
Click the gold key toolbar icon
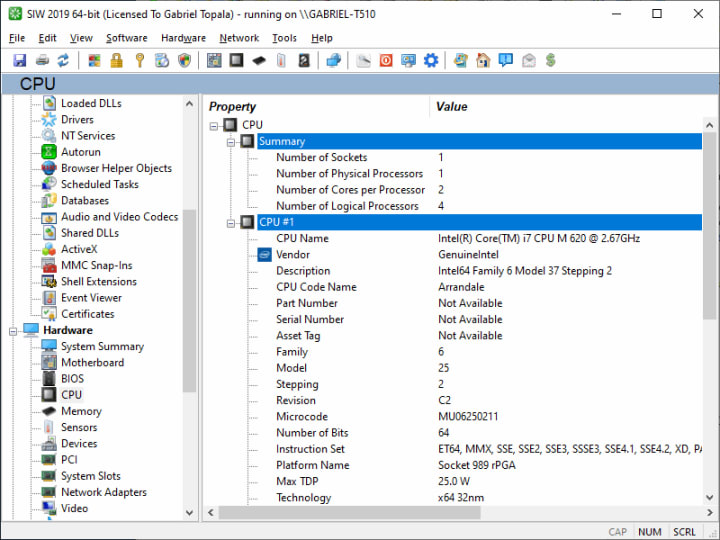click(140, 60)
